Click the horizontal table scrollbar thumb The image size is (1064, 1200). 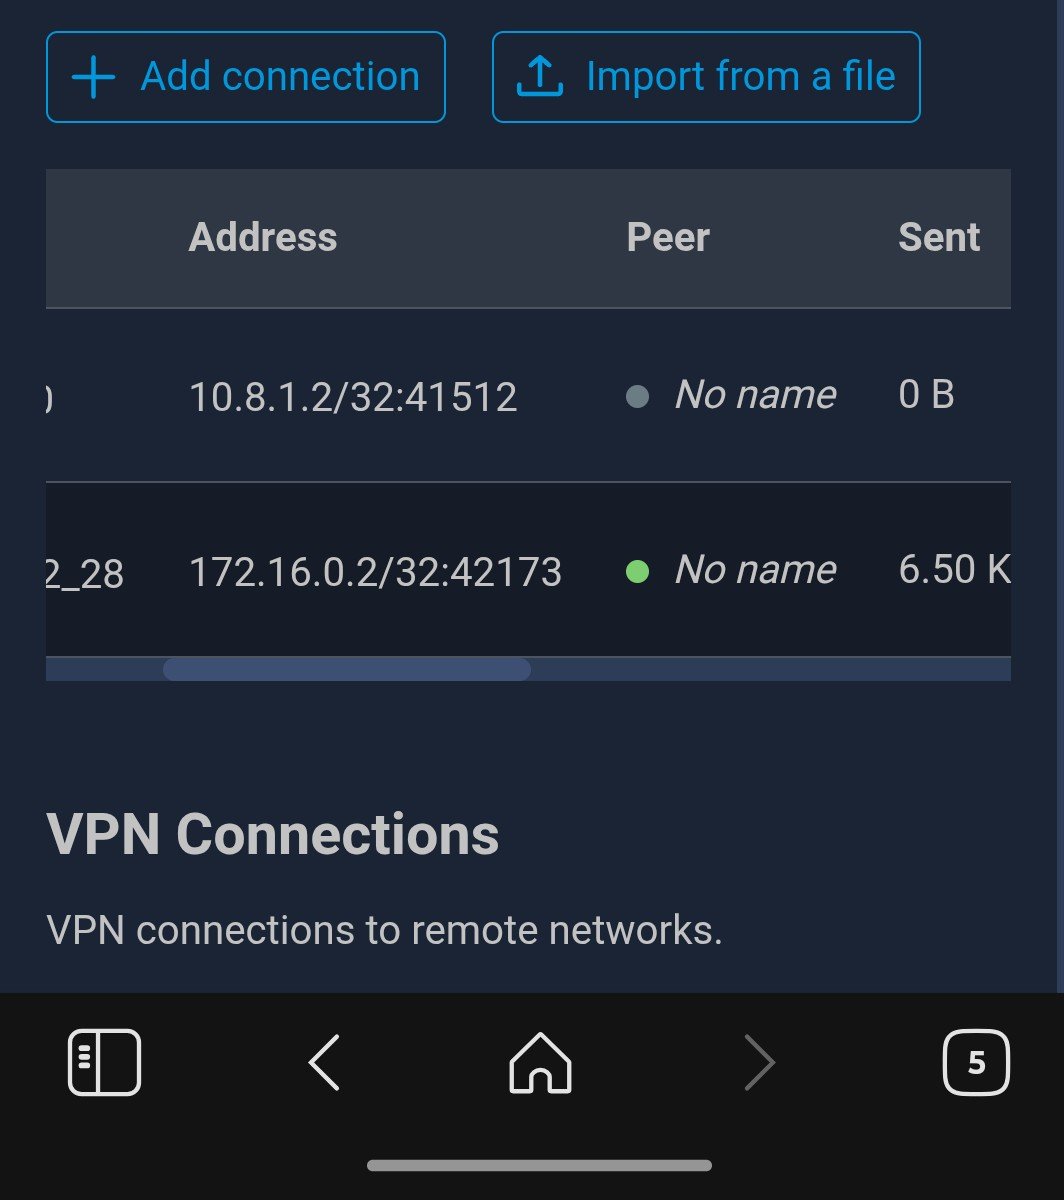(346, 669)
